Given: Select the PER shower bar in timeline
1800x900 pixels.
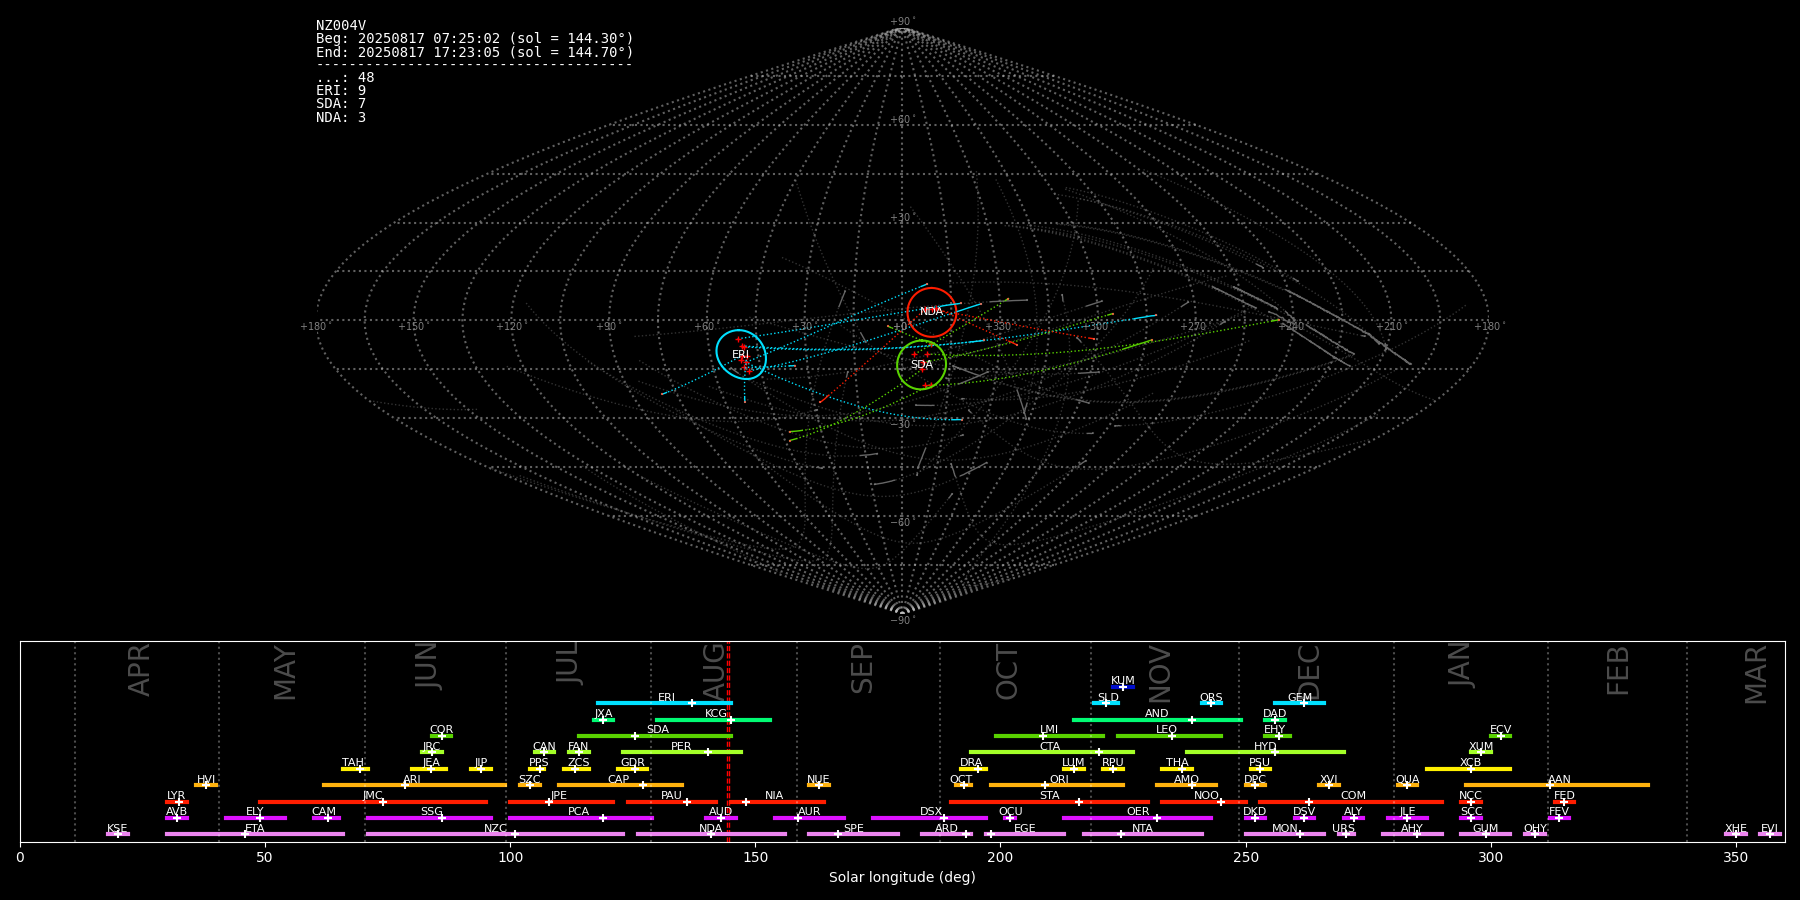Looking at the screenshot, I should tap(682, 752).
